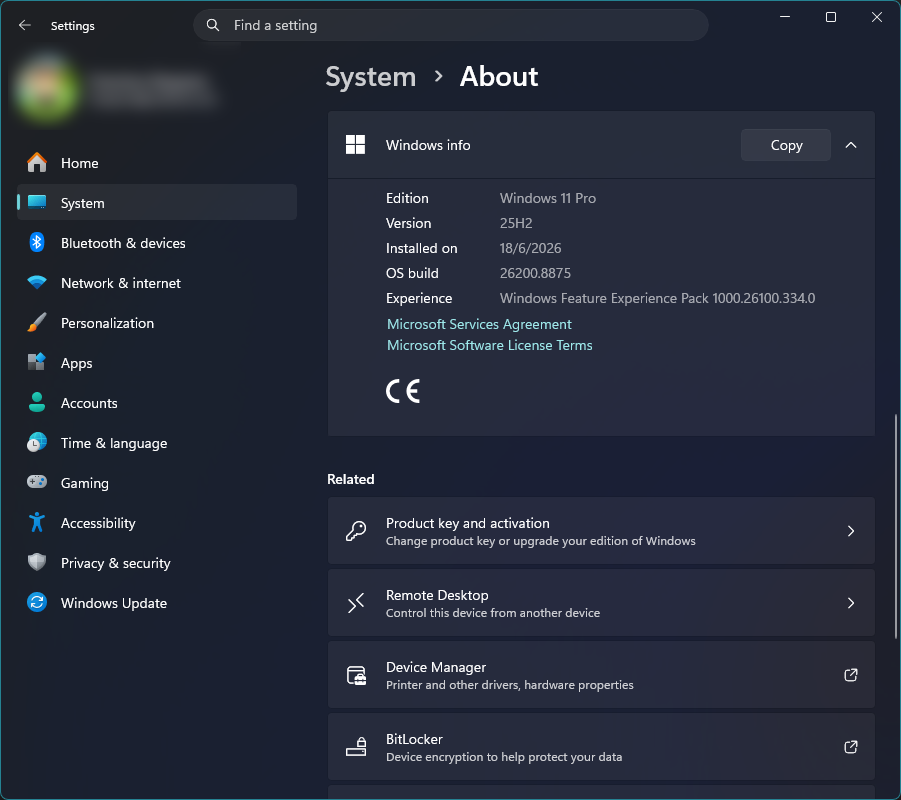Focus the Find a setting search box

450,25
